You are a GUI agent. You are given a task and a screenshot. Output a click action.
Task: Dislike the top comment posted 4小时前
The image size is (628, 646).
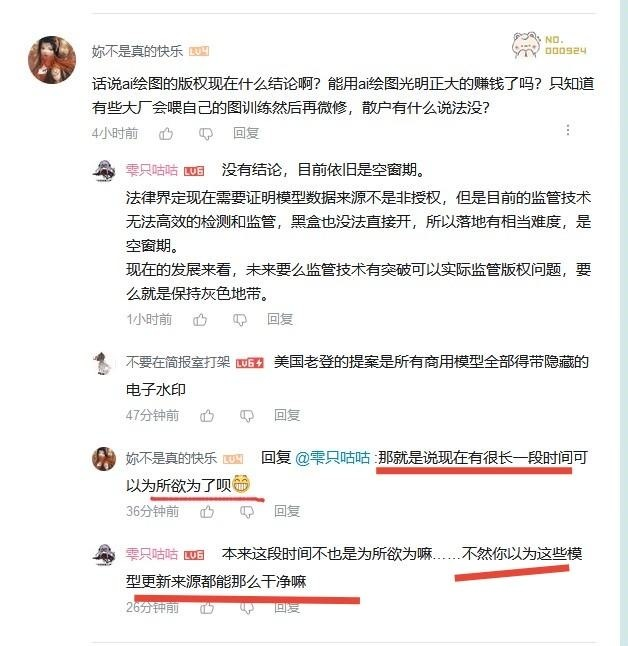click(206, 133)
